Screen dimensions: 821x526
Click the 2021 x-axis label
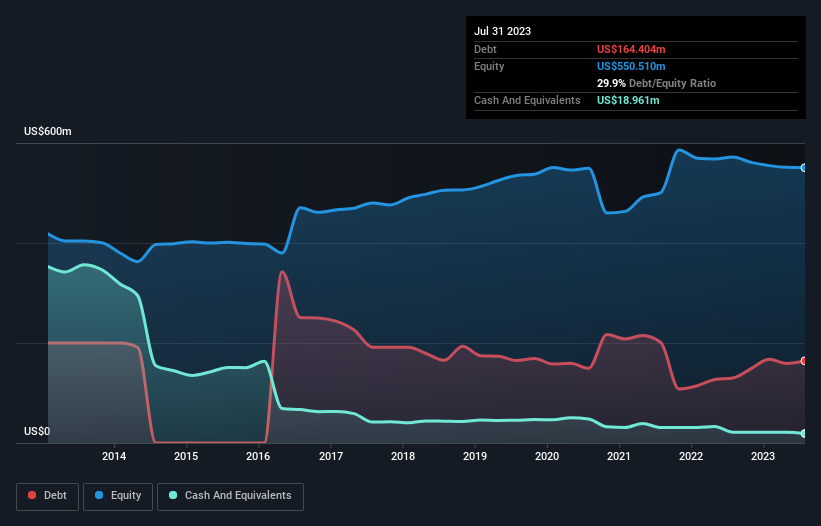coord(619,456)
